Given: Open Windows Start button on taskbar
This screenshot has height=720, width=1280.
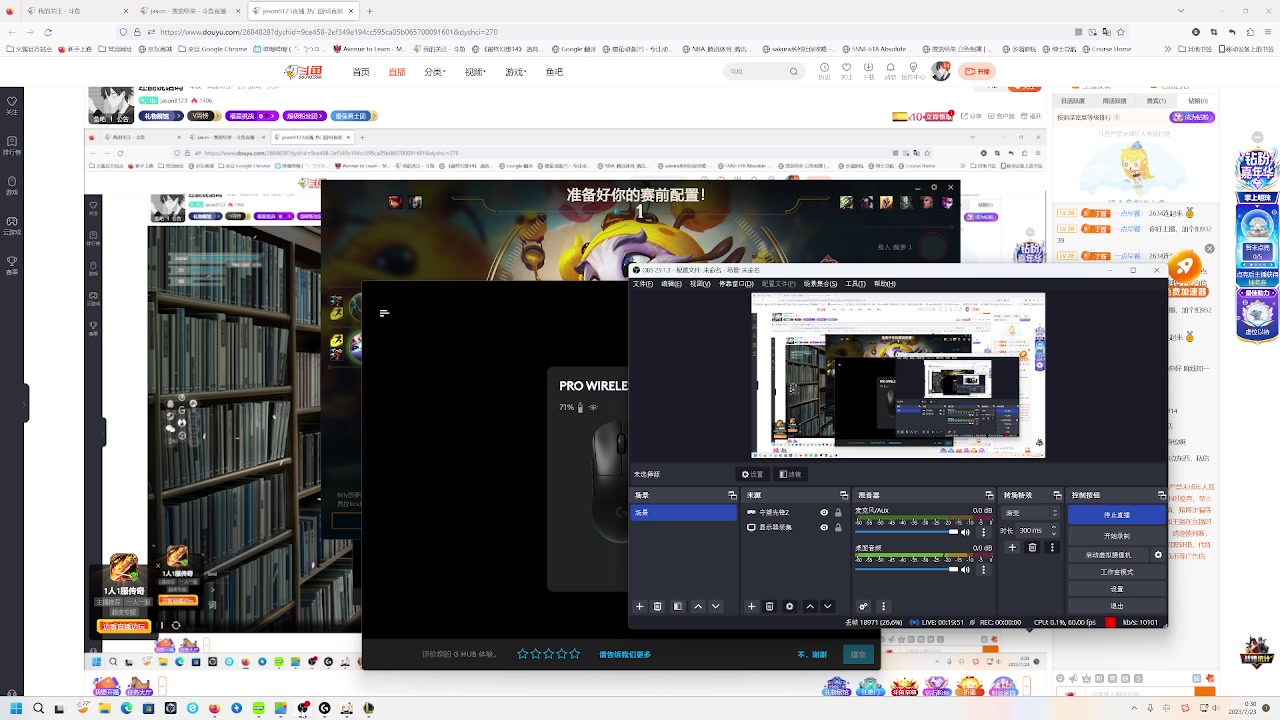Looking at the screenshot, I should (x=16, y=708).
